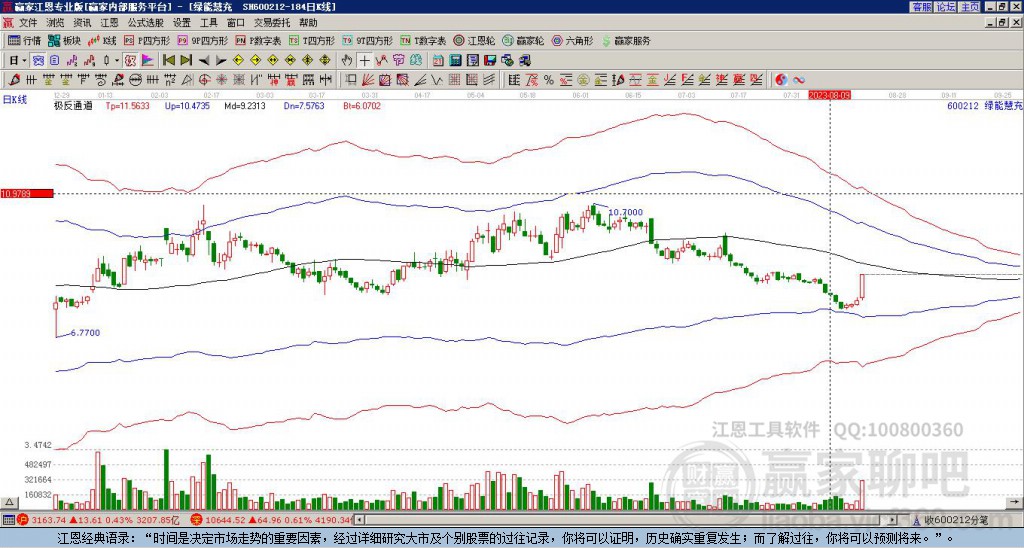Click the 行情 toolbar button
The height and width of the screenshot is (548, 1024).
(25, 40)
